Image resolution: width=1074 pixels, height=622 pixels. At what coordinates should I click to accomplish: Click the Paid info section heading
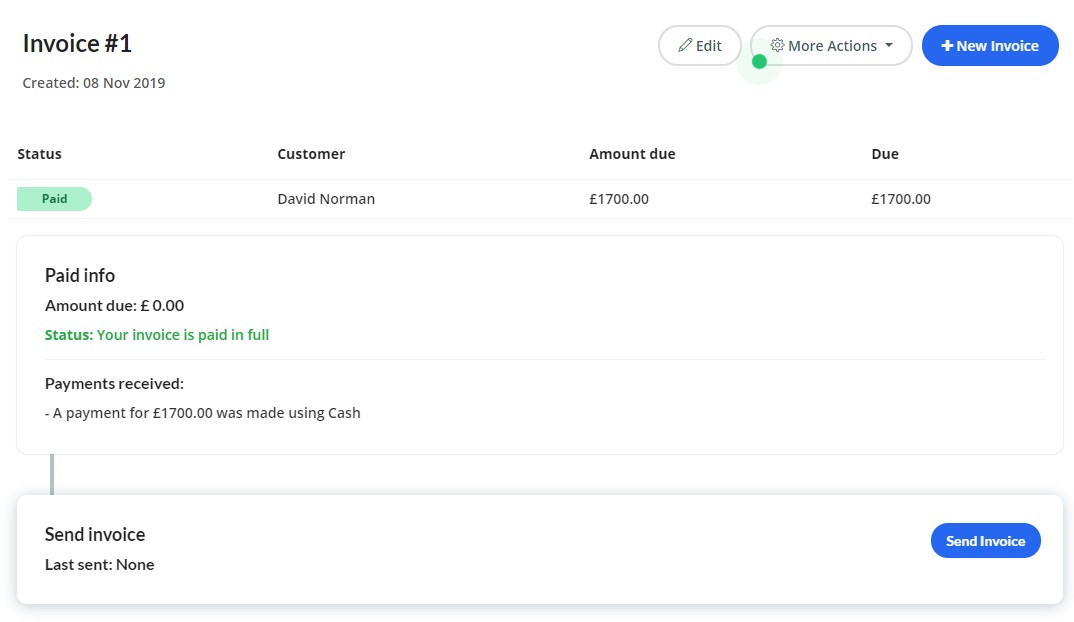tap(80, 275)
